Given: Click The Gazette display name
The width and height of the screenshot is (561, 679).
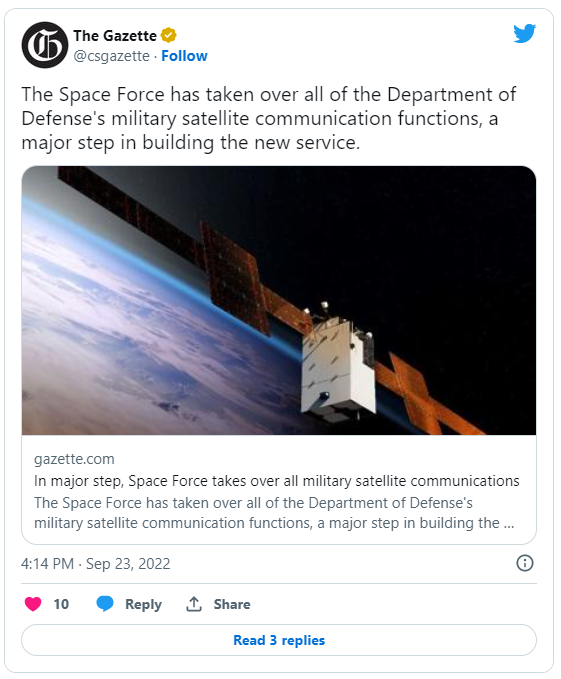Looking at the screenshot, I should (x=115, y=36).
